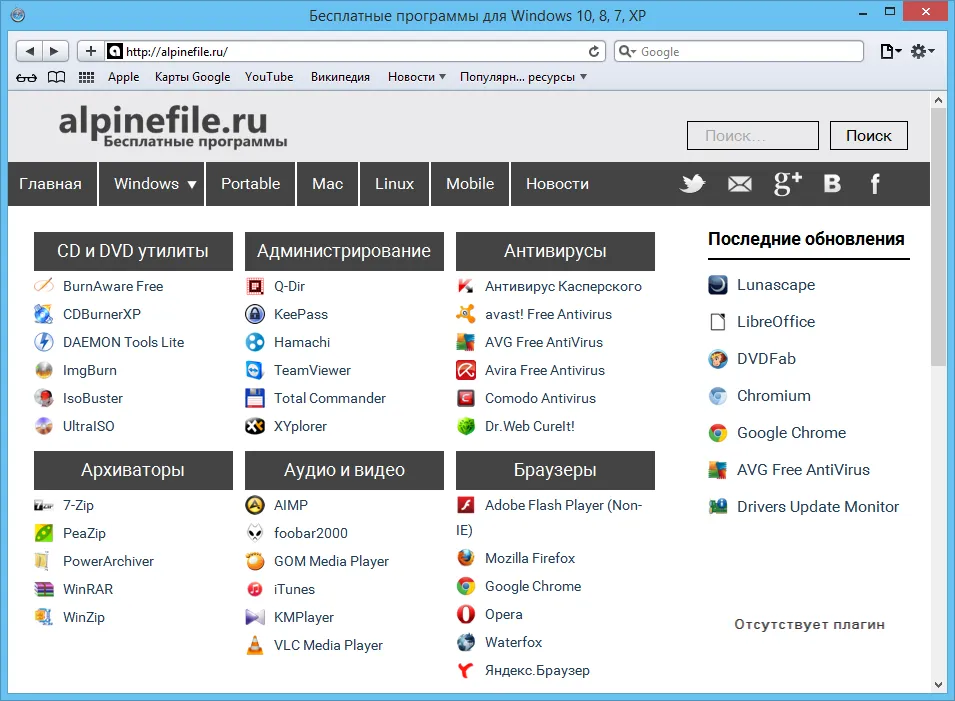
Task: Focus the site Поиск... input field
Action: tap(752, 135)
